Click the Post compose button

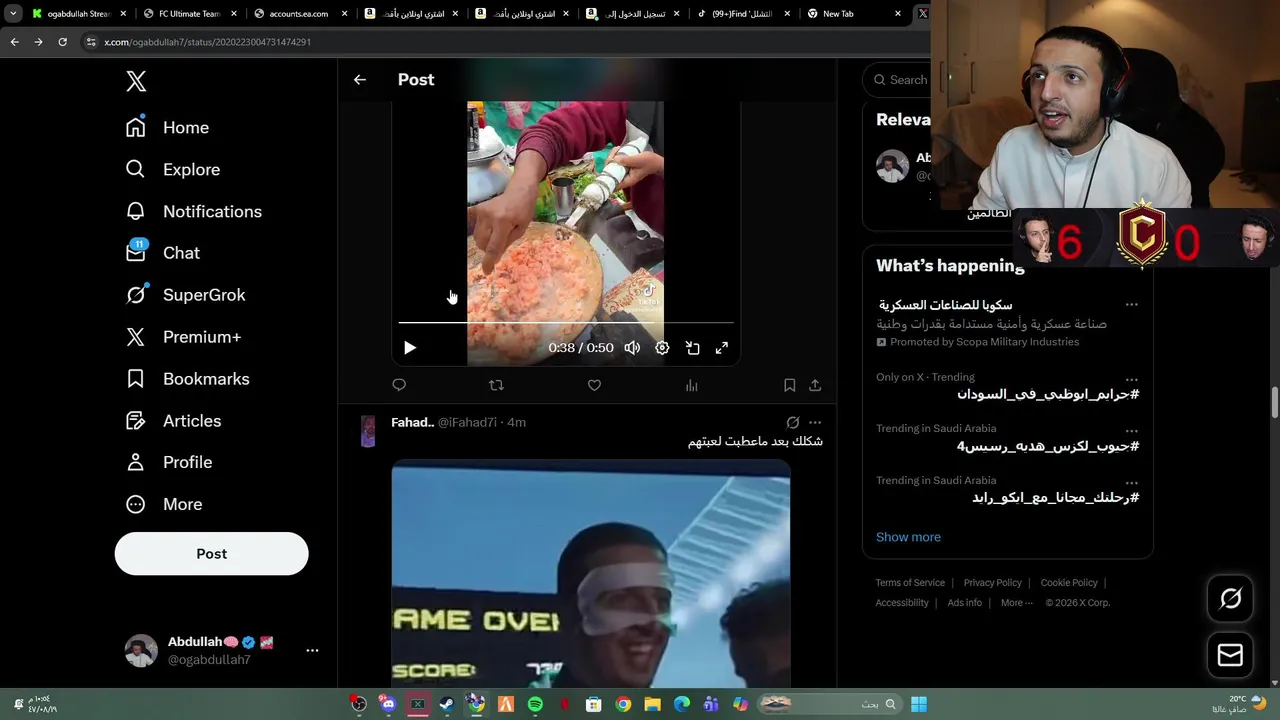coord(211,553)
